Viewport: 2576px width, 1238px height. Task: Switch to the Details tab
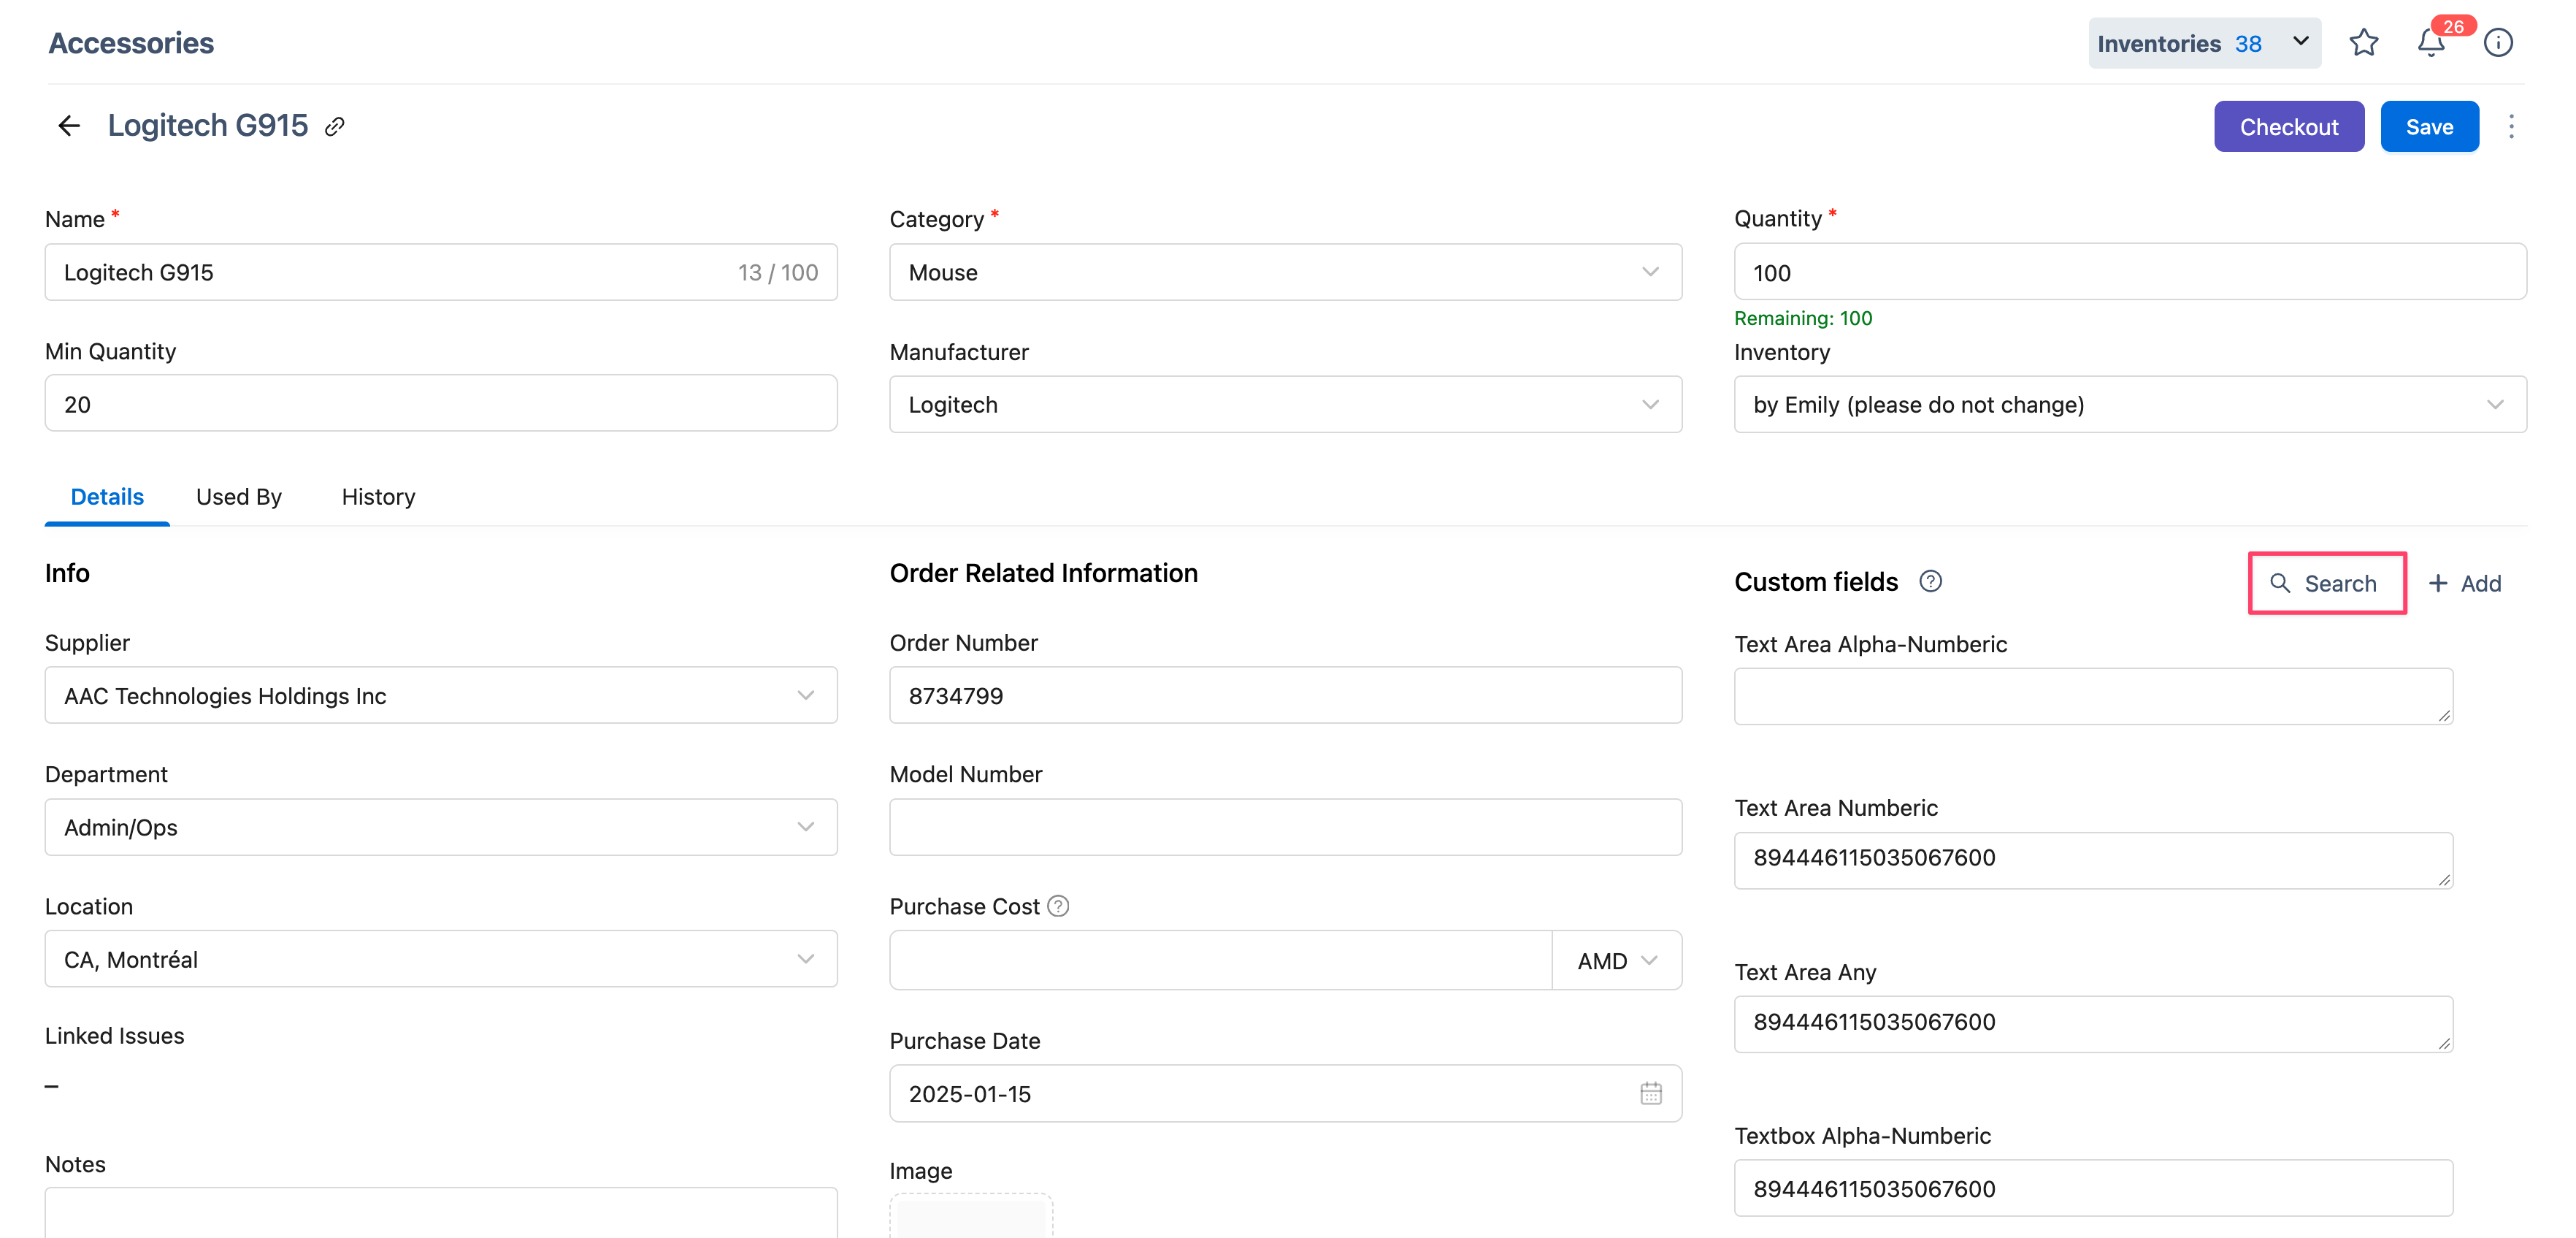pos(107,496)
